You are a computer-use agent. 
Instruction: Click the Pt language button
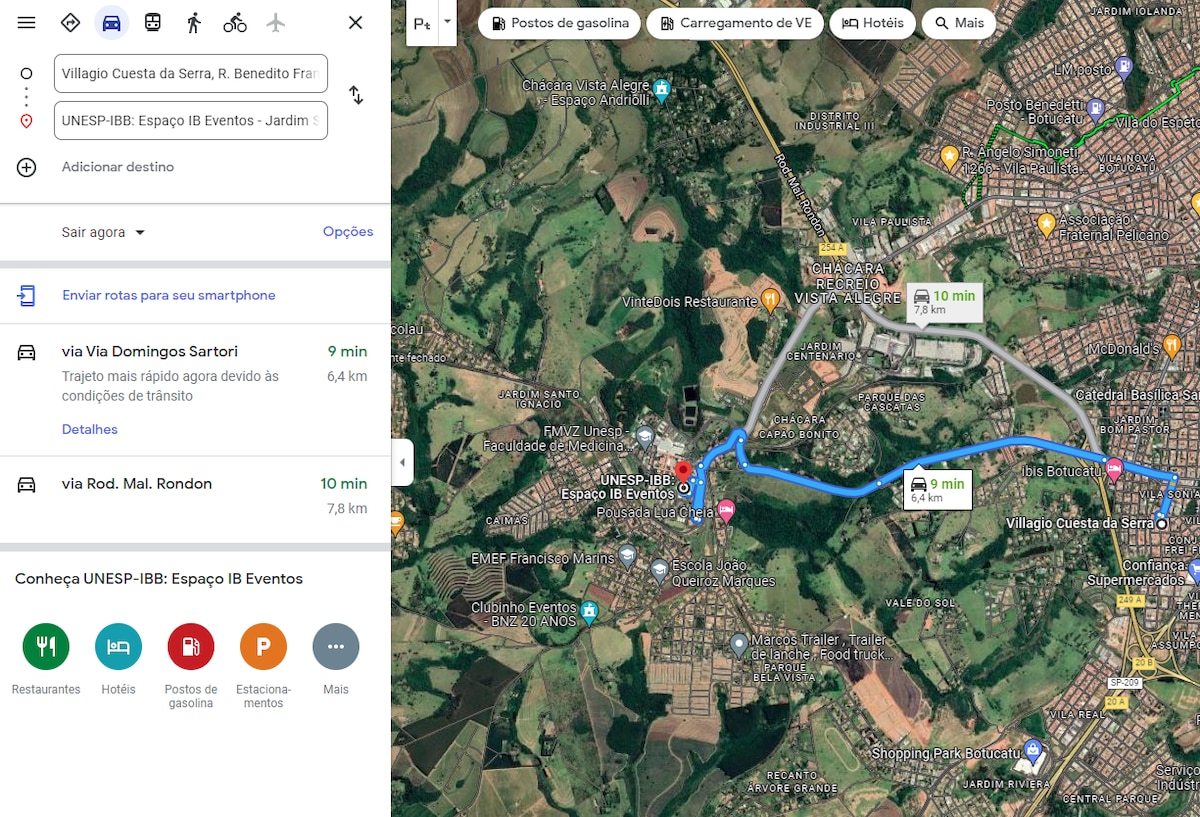pyautogui.click(x=422, y=22)
